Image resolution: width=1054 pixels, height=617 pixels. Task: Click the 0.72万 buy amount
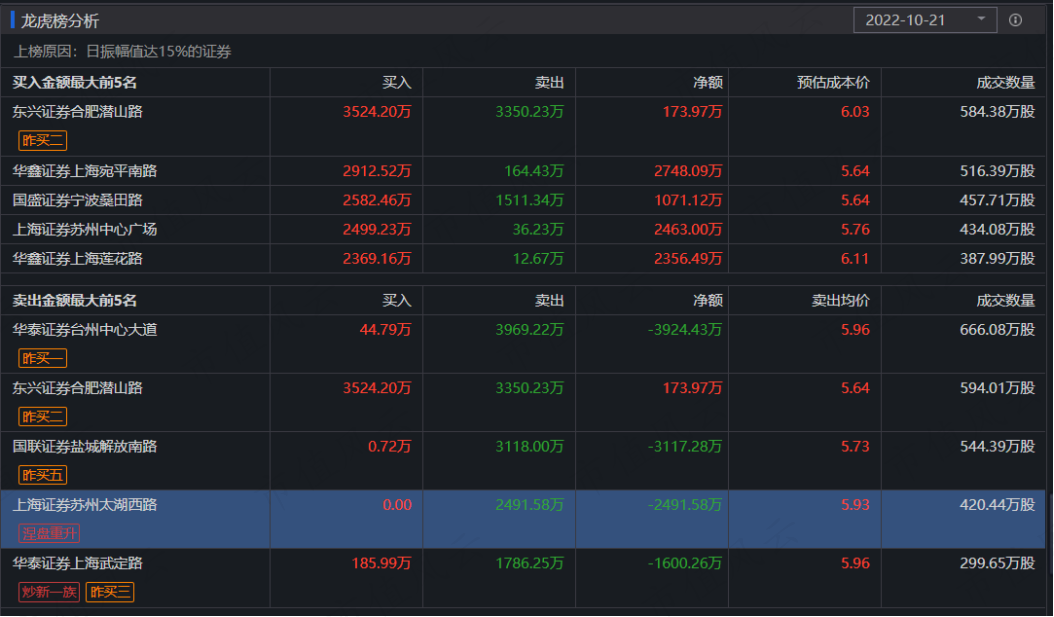pyautogui.click(x=389, y=446)
